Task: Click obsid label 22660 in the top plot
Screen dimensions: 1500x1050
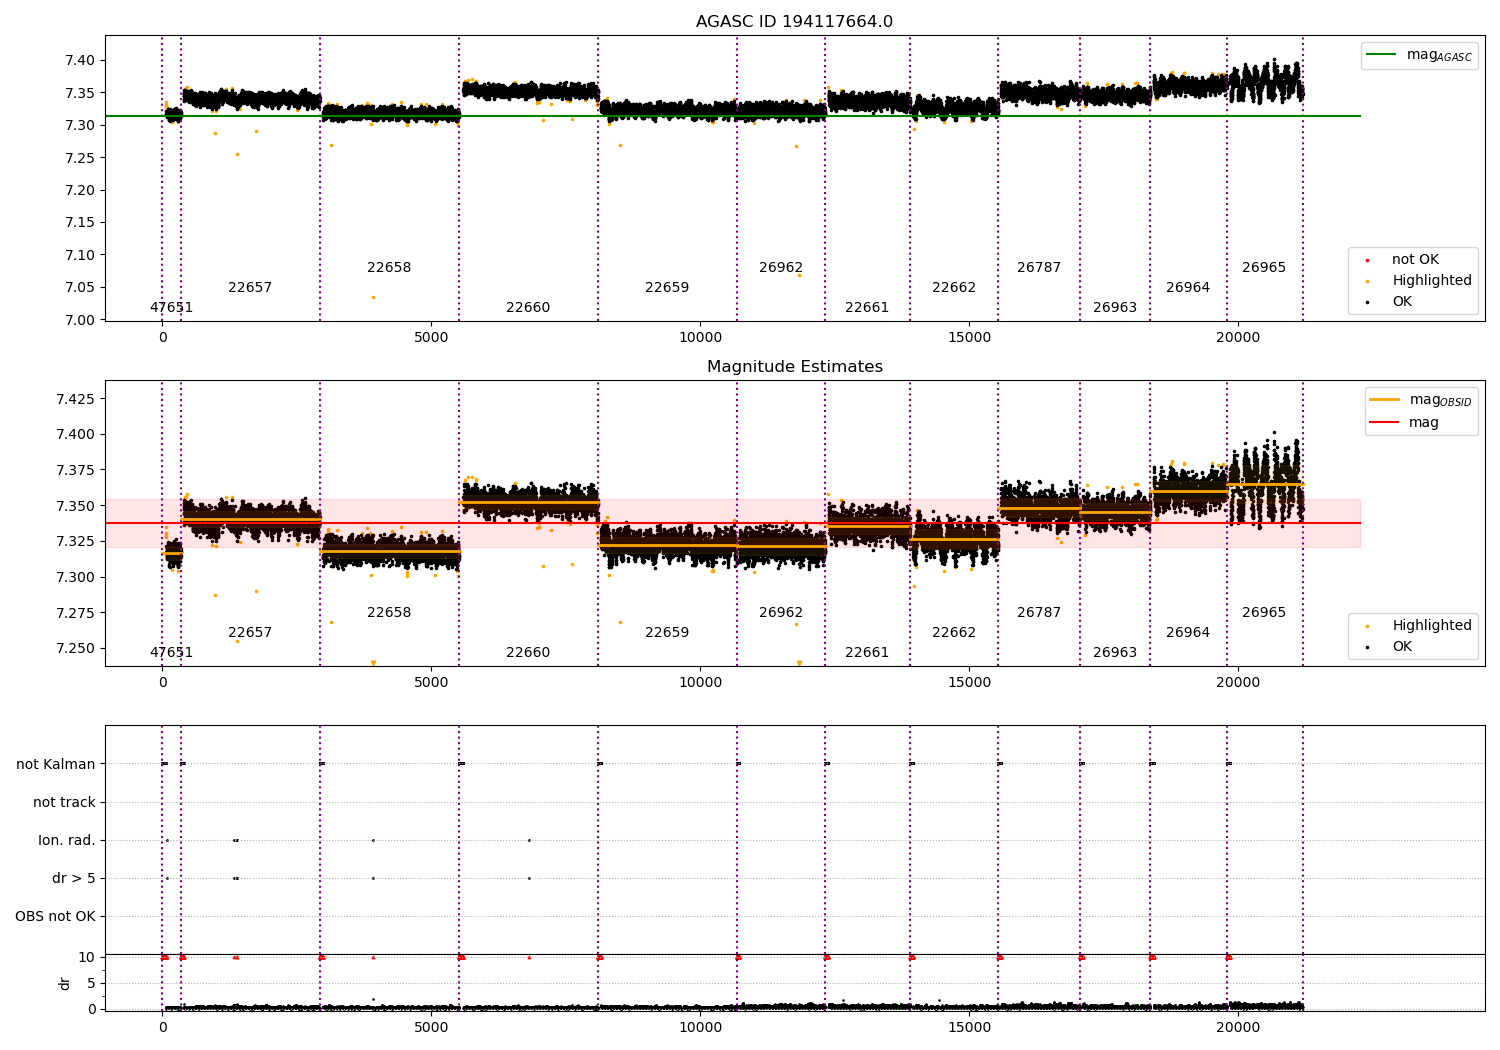Action: [528, 308]
